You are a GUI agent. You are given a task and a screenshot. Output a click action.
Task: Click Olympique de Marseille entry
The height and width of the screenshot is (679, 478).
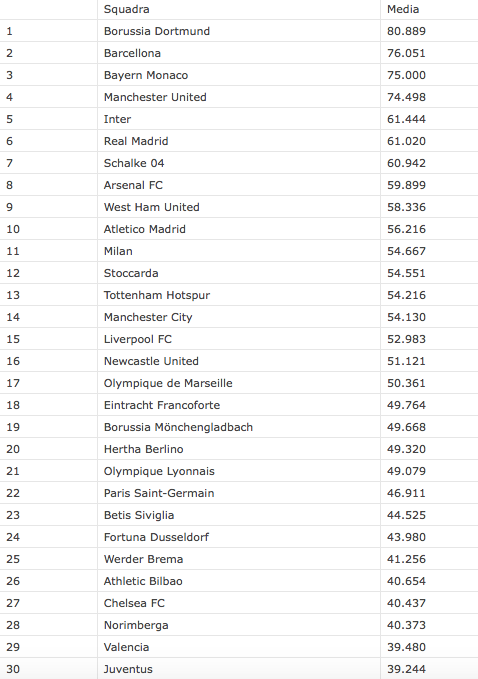click(168, 383)
